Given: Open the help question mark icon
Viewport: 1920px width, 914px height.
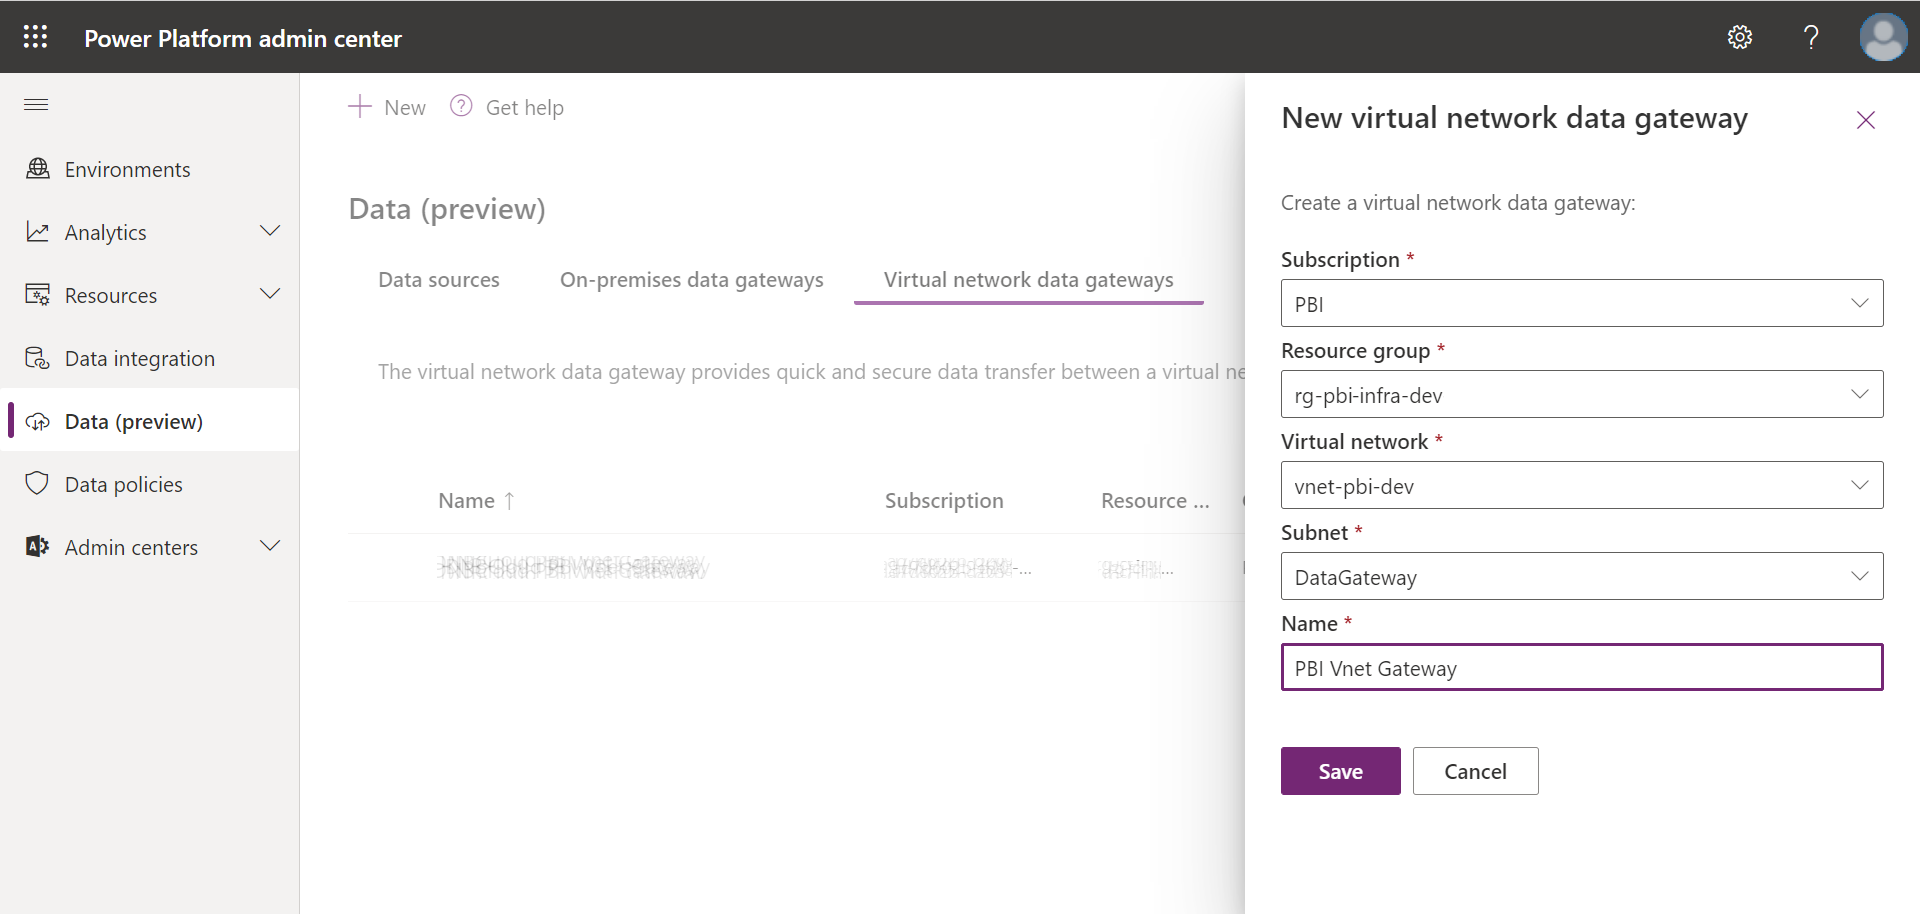Looking at the screenshot, I should point(1811,37).
